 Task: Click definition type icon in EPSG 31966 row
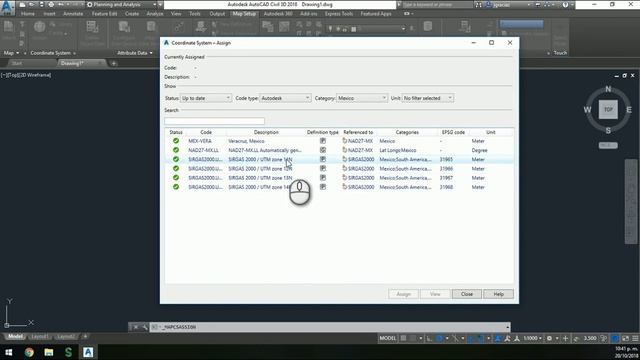[x=323, y=169]
